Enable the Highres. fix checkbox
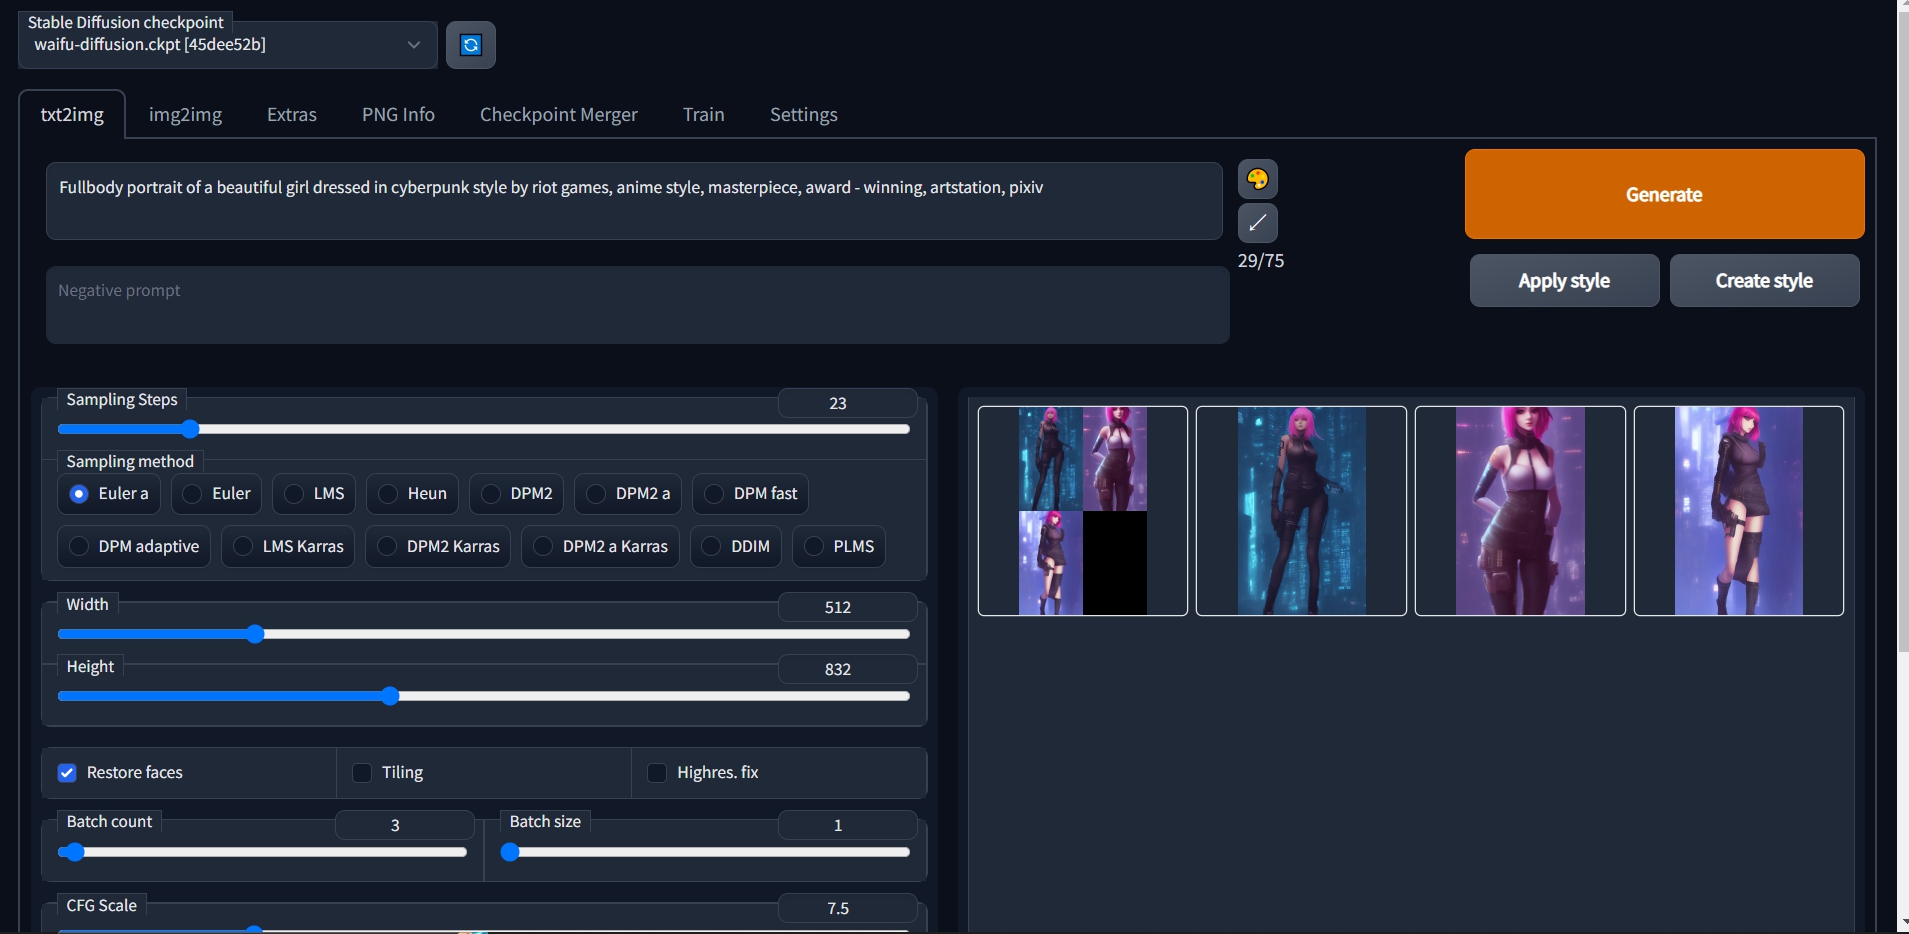1909x934 pixels. point(657,773)
